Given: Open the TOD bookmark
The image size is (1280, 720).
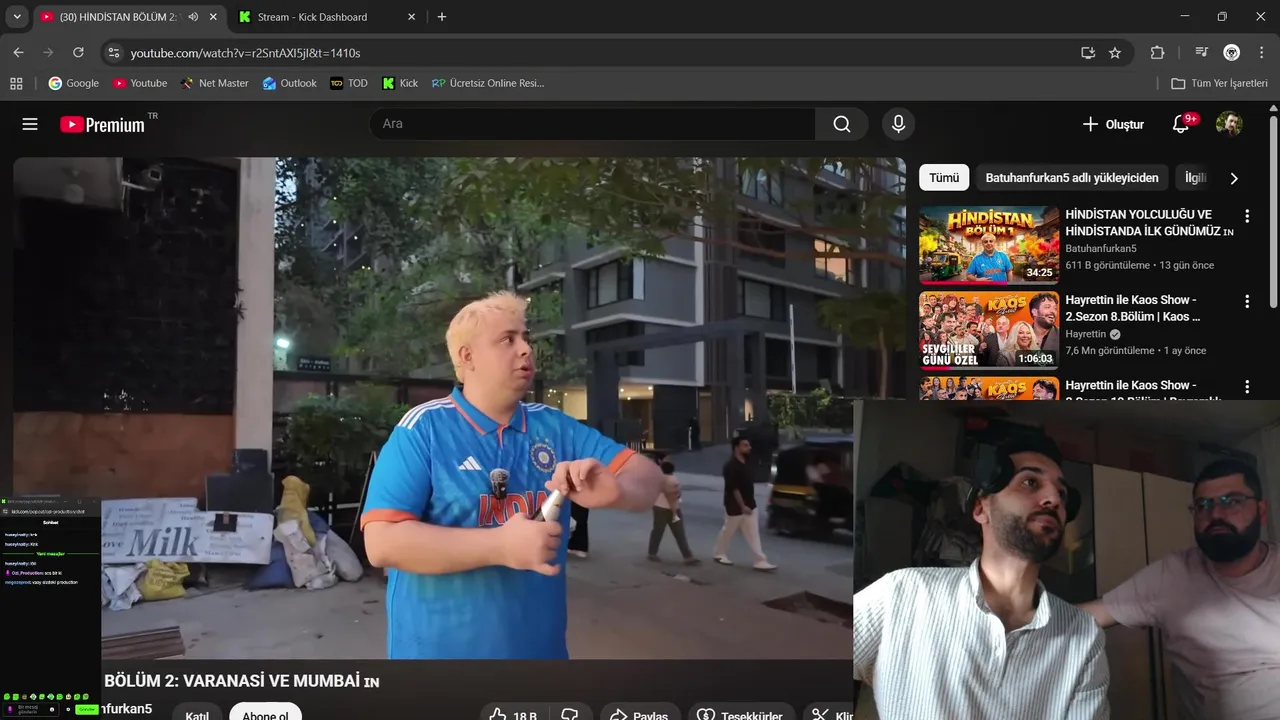Looking at the screenshot, I should (349, 83).
